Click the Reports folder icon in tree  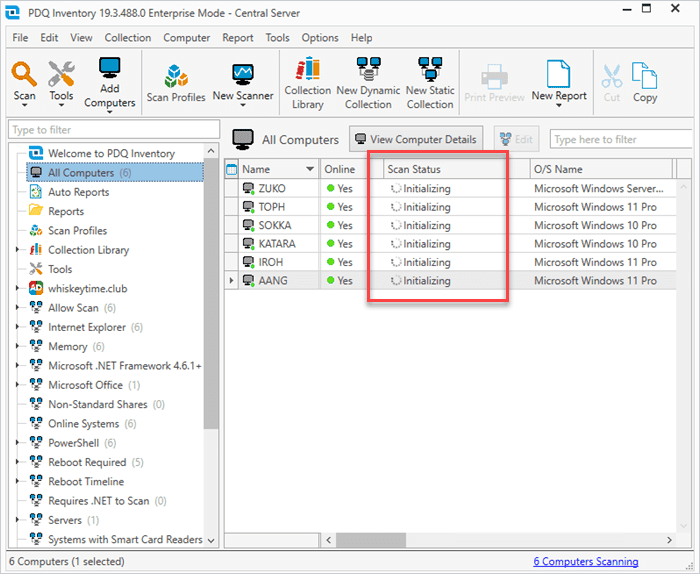click(x=36, y=210)
